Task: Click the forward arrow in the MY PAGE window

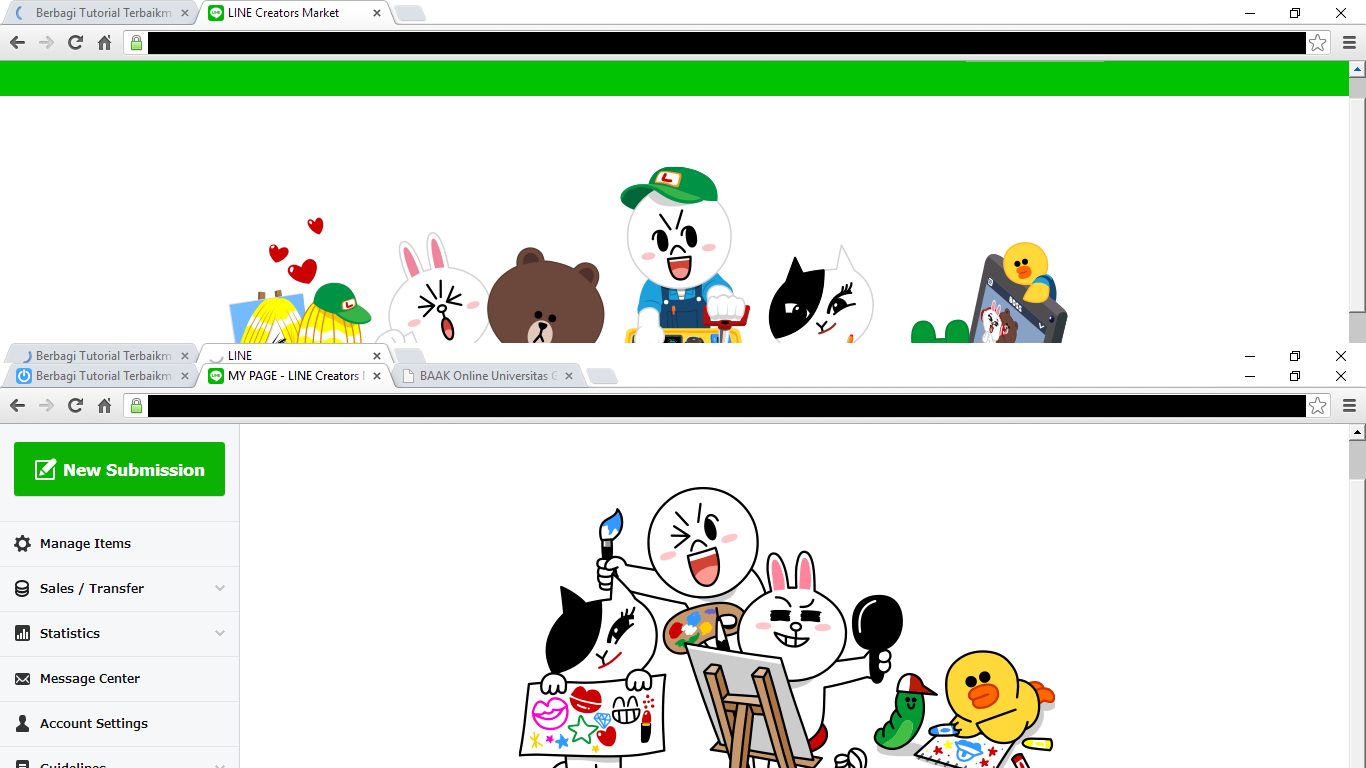Action: (46, 405)
